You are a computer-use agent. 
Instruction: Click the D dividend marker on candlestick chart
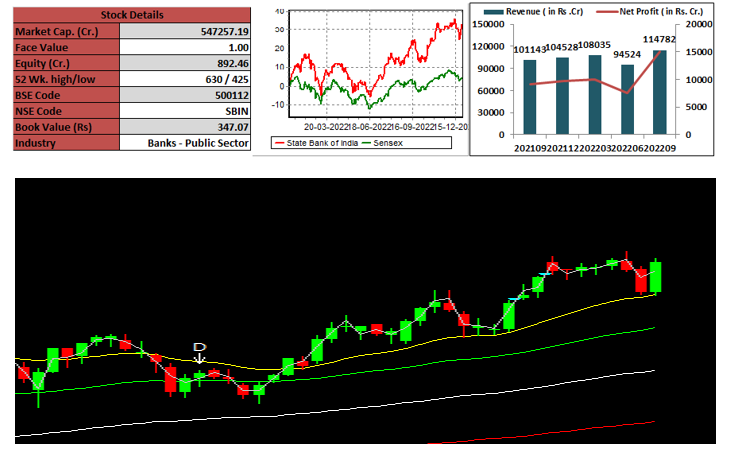tap(199, 352)
